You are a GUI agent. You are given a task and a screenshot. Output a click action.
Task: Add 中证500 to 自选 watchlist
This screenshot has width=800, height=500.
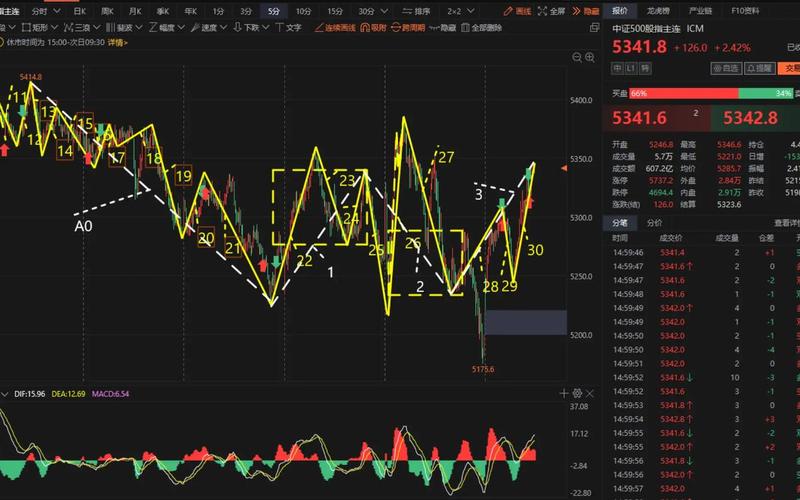[x=728, y=68]
